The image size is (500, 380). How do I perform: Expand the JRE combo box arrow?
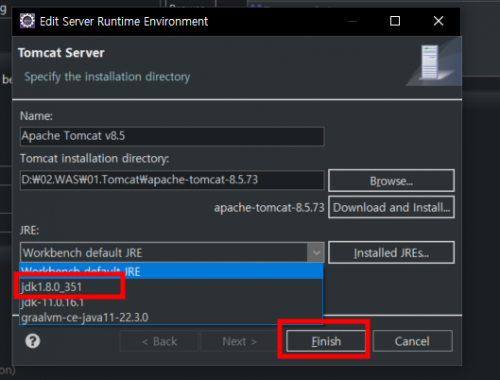316,252
